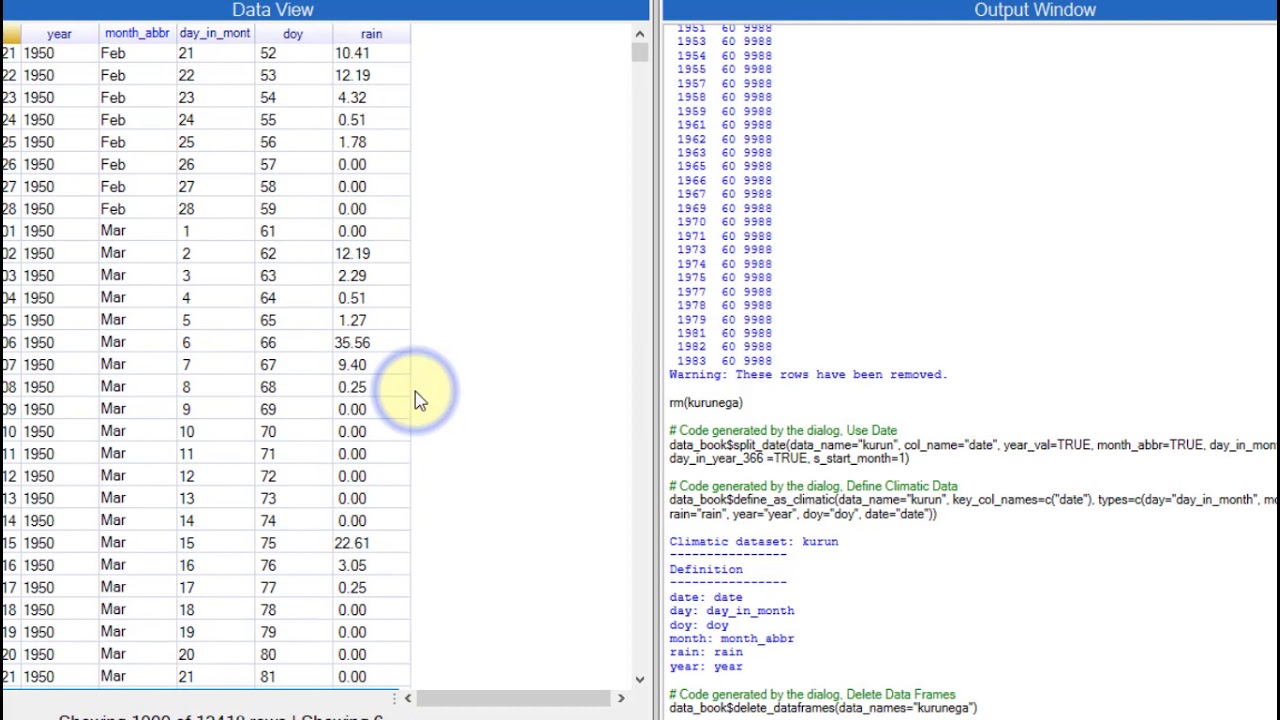
Task: Click the 'Definition' heading in output
Action: [x=706, y=570]
